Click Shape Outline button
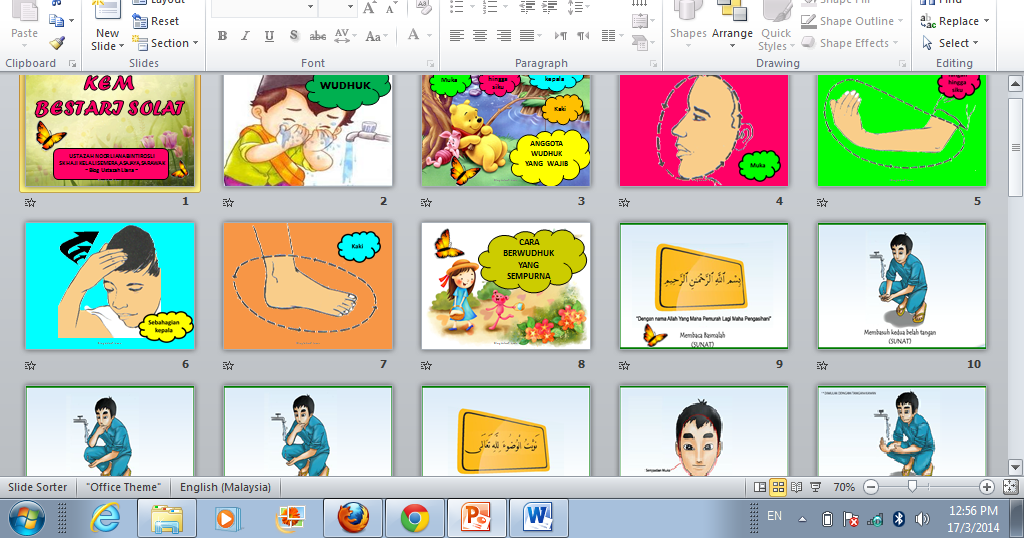Viewport: 1024px width, 538px height. tap(852, 21)
